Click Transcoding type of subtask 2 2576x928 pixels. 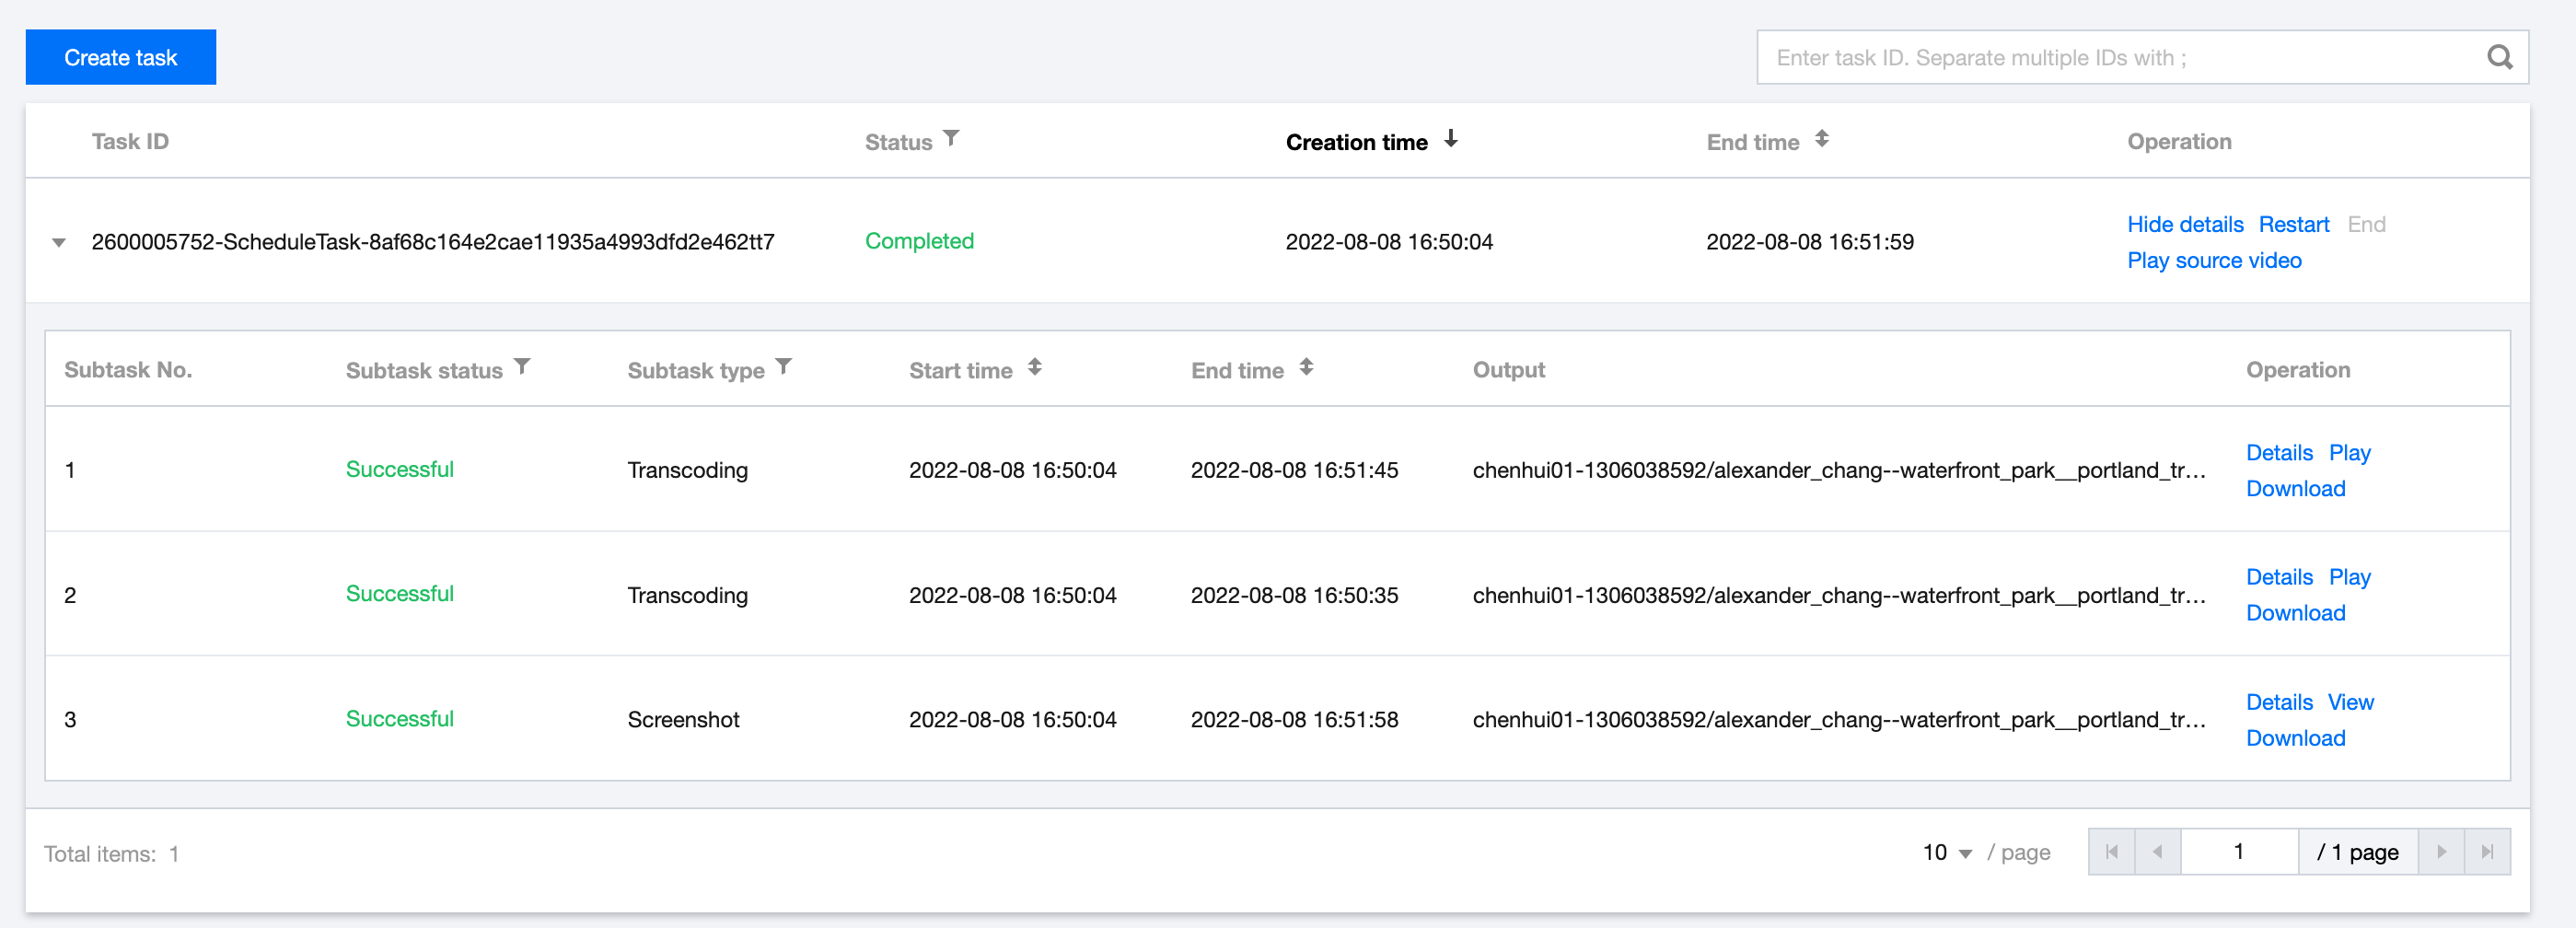687,595
